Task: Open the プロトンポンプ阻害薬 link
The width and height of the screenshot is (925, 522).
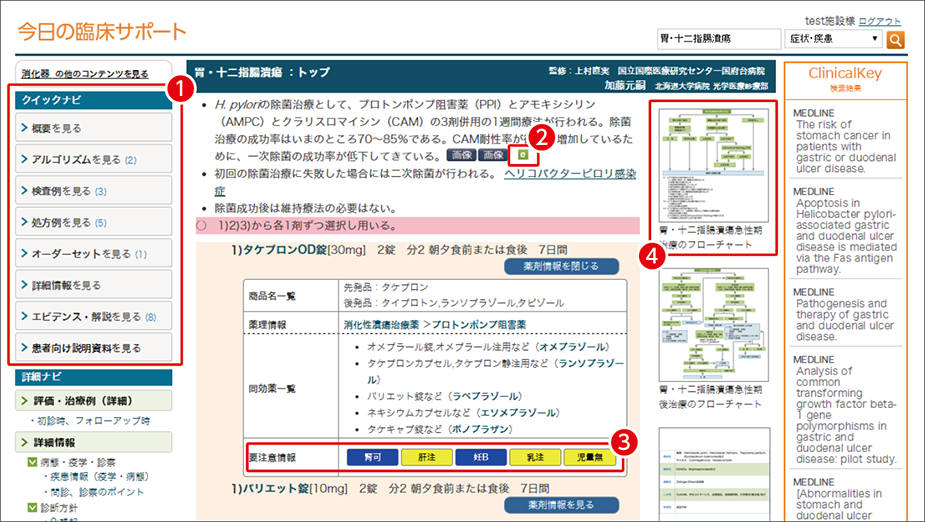Action: (x=479, y=324)
